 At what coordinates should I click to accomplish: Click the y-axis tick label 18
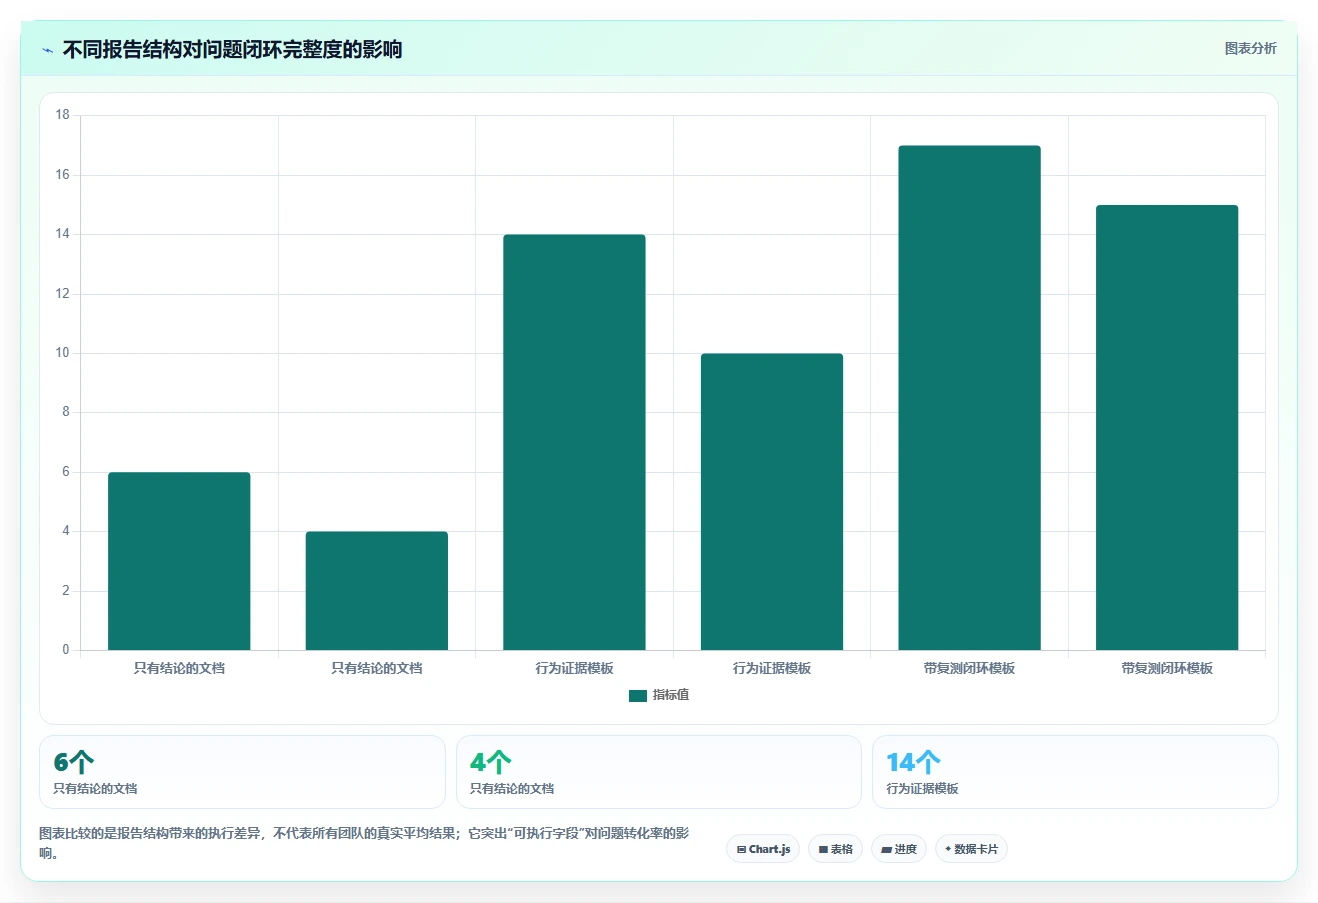63,115
